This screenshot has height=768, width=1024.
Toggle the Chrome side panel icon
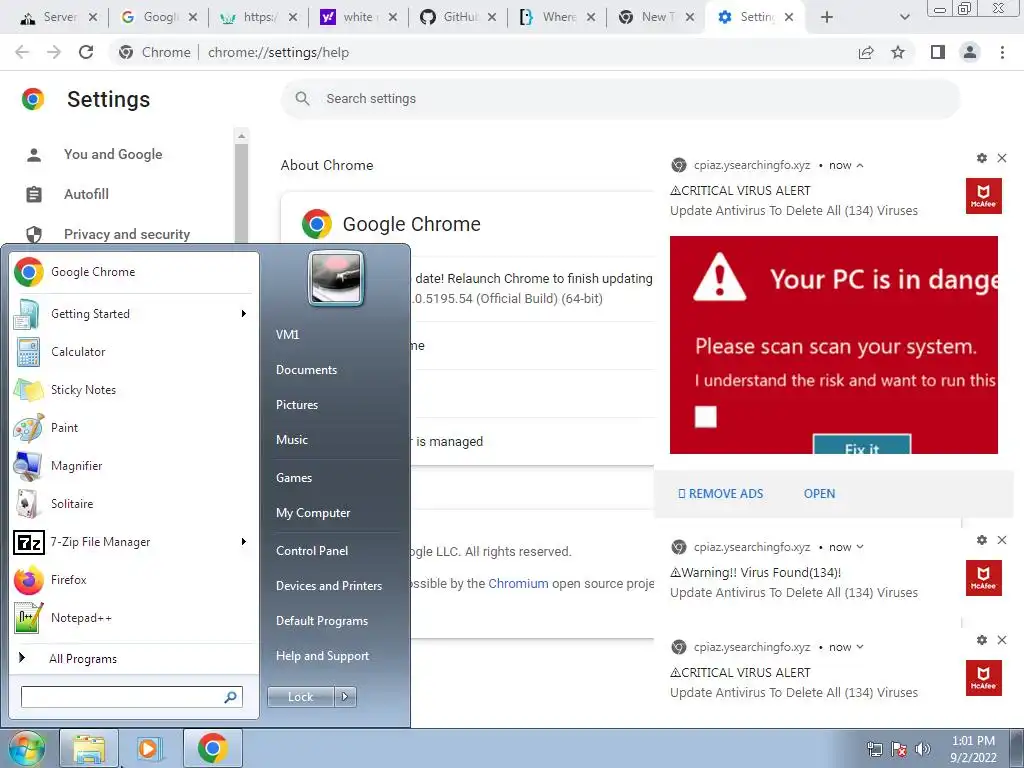(x=938, y=52)
